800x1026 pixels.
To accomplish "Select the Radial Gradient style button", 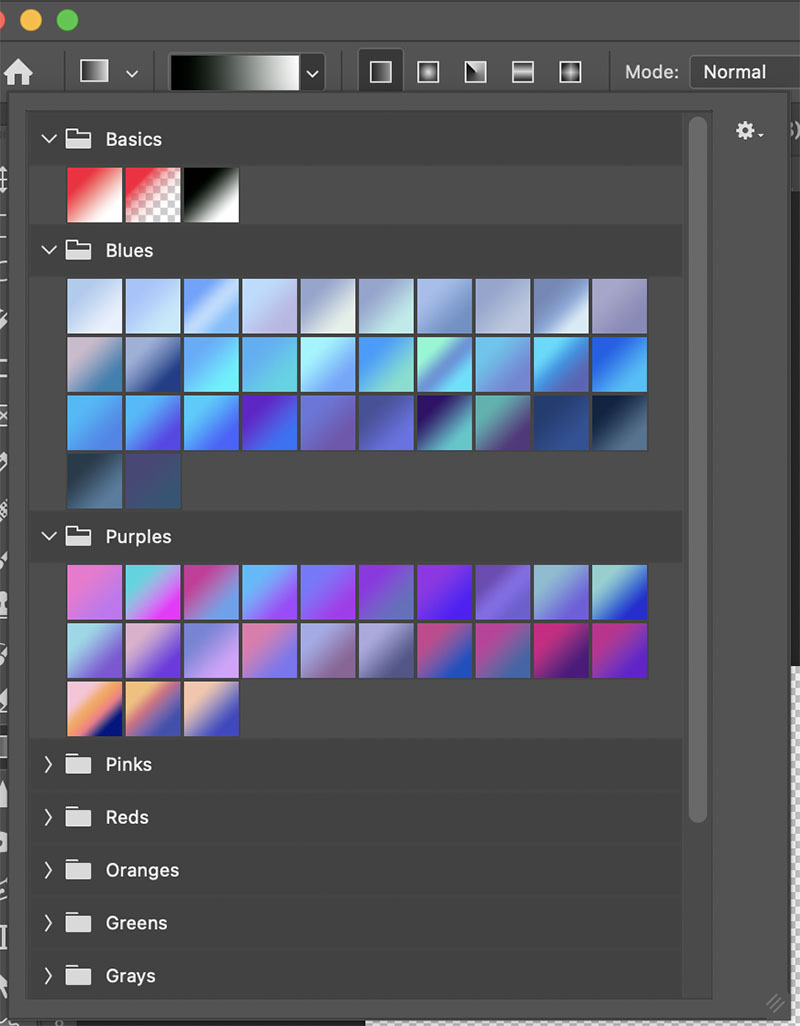I will pyautogui.click(x=428, y=72).
